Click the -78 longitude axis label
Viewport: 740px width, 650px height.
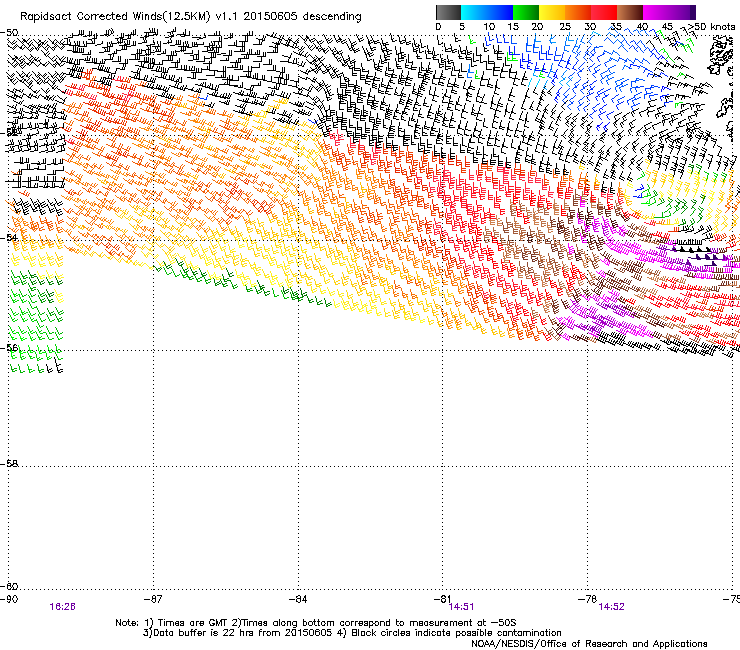click(x=588, y=599)
